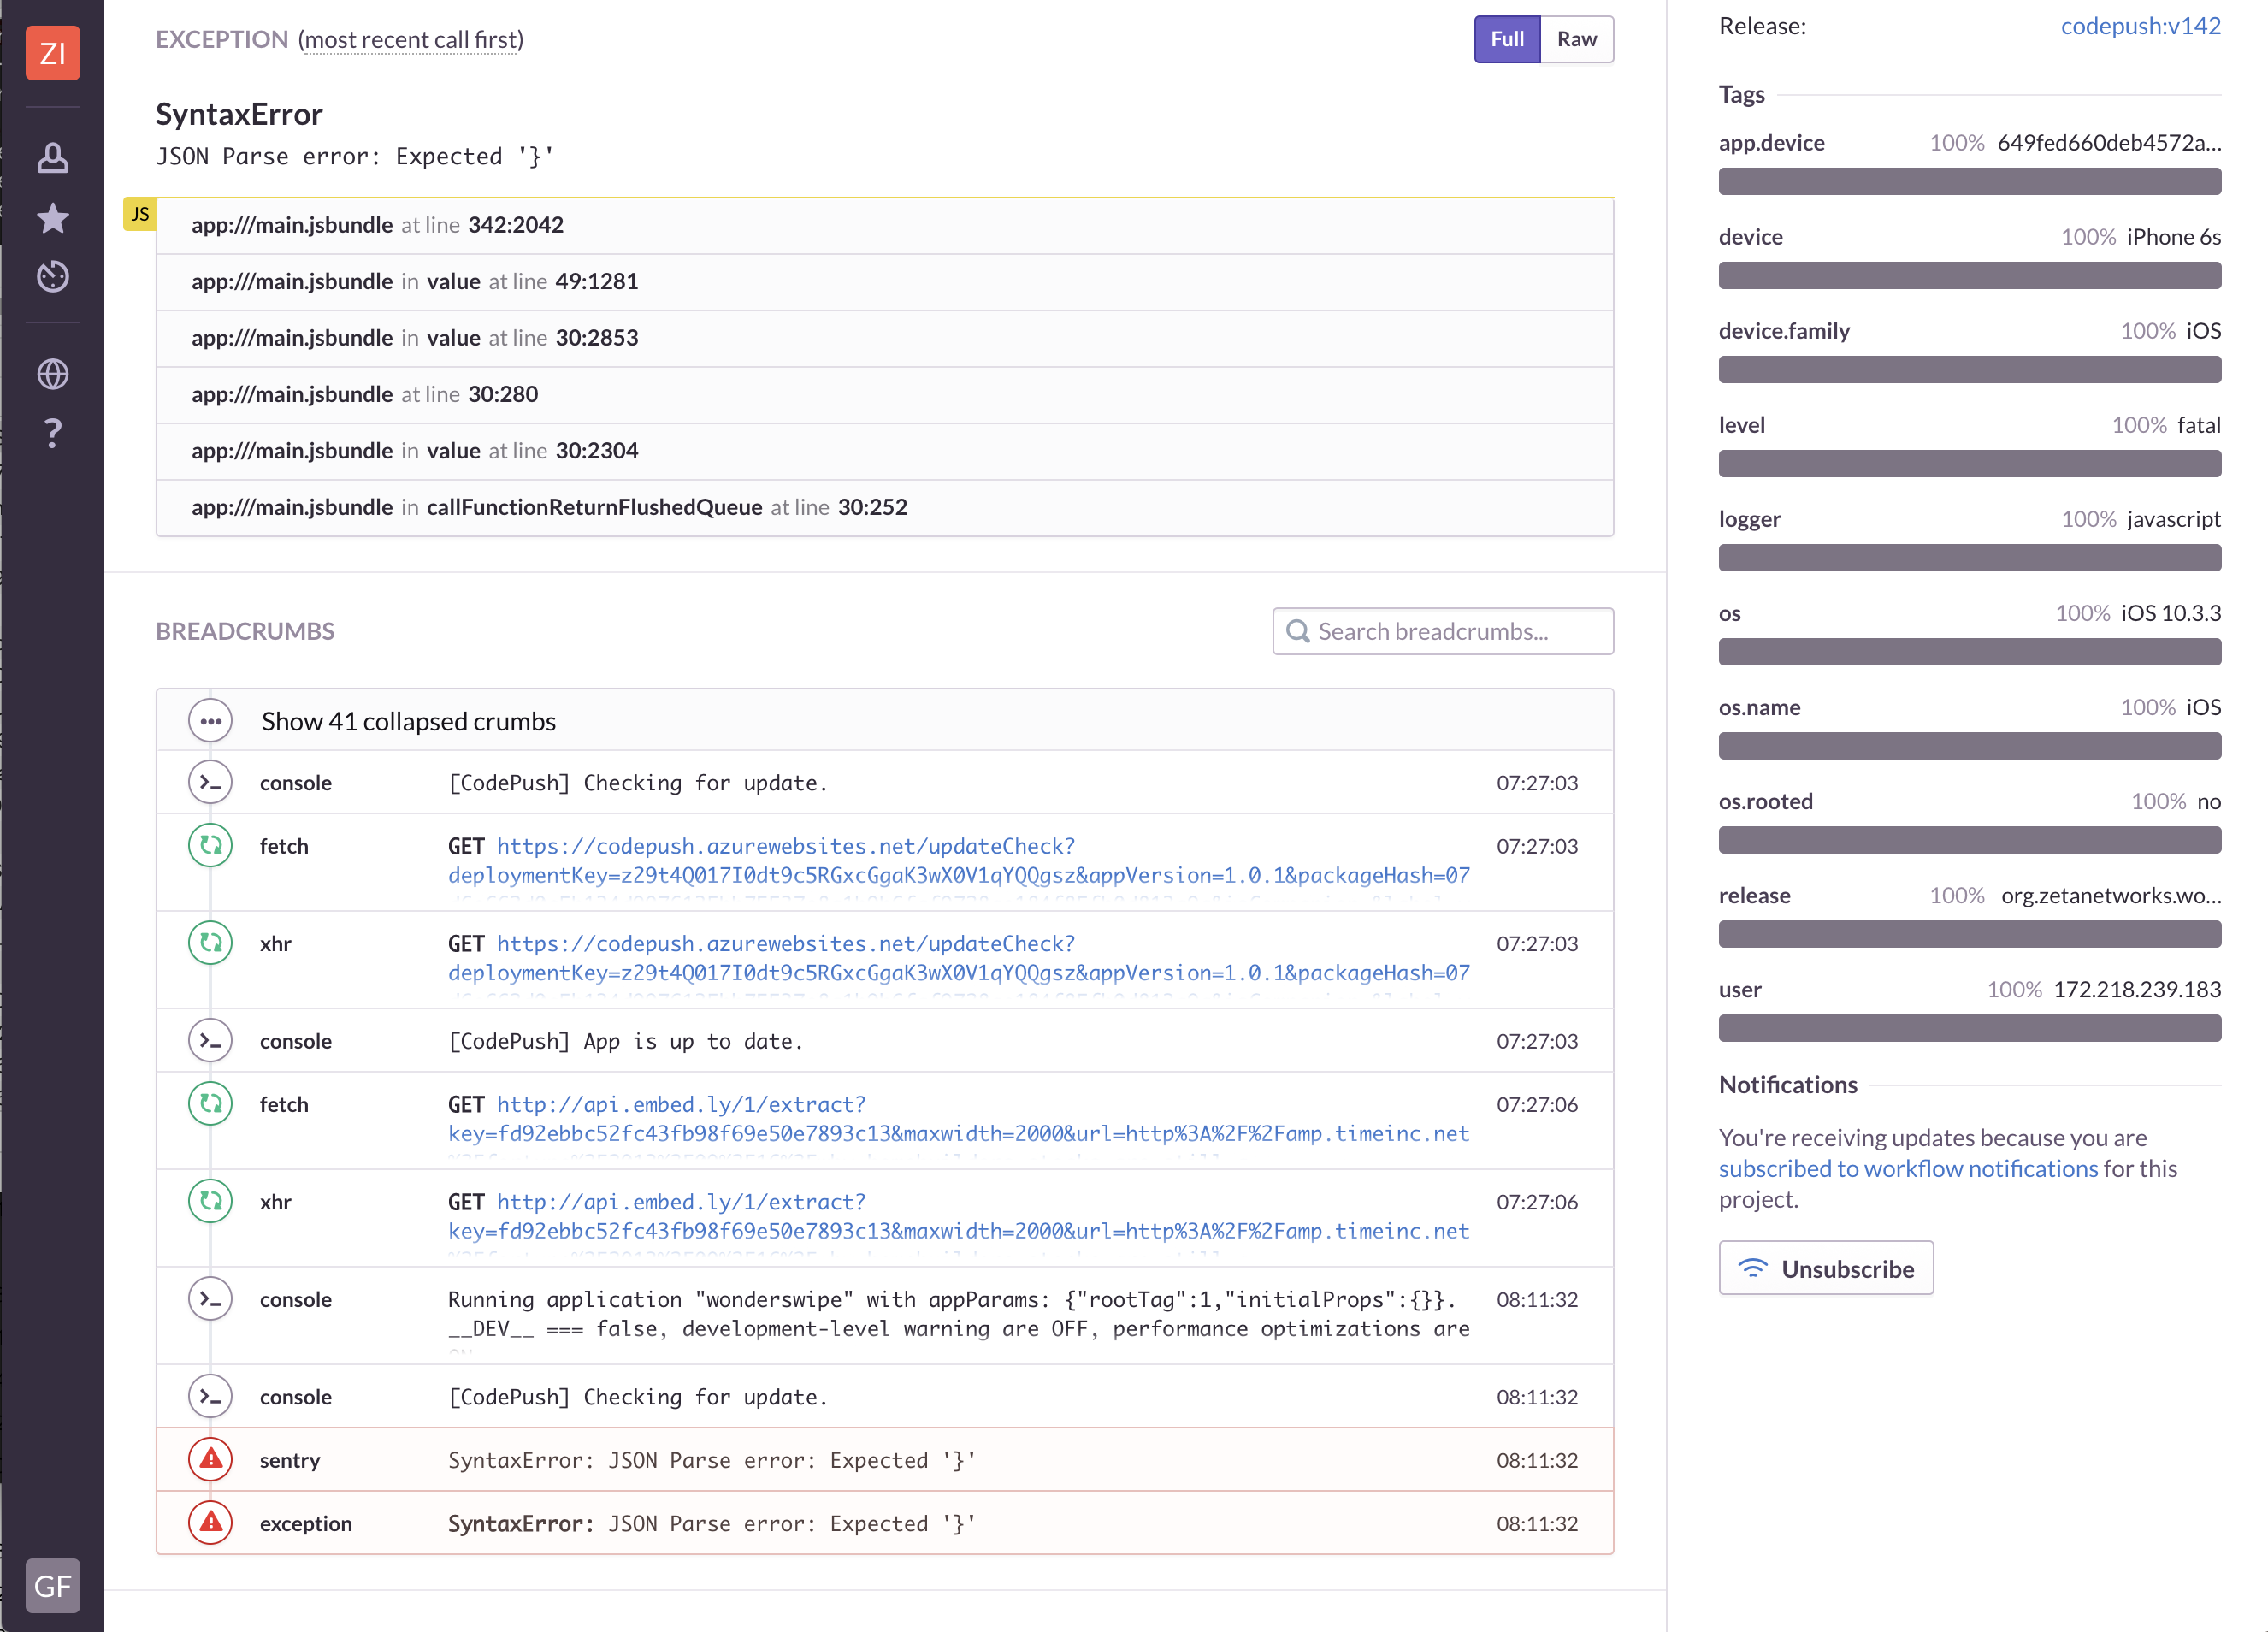
Task: Open the codepush:v142 release link
Action: coord(2140,26)
